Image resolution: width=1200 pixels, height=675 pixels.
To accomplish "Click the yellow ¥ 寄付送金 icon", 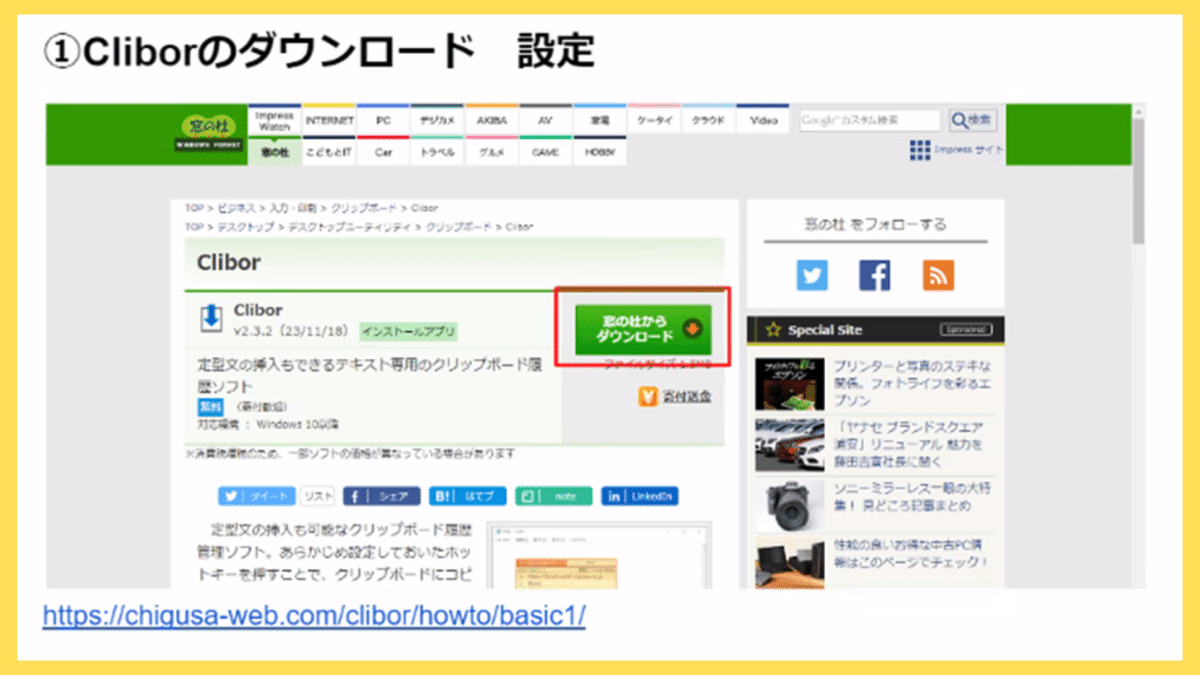I will [648, 396].
